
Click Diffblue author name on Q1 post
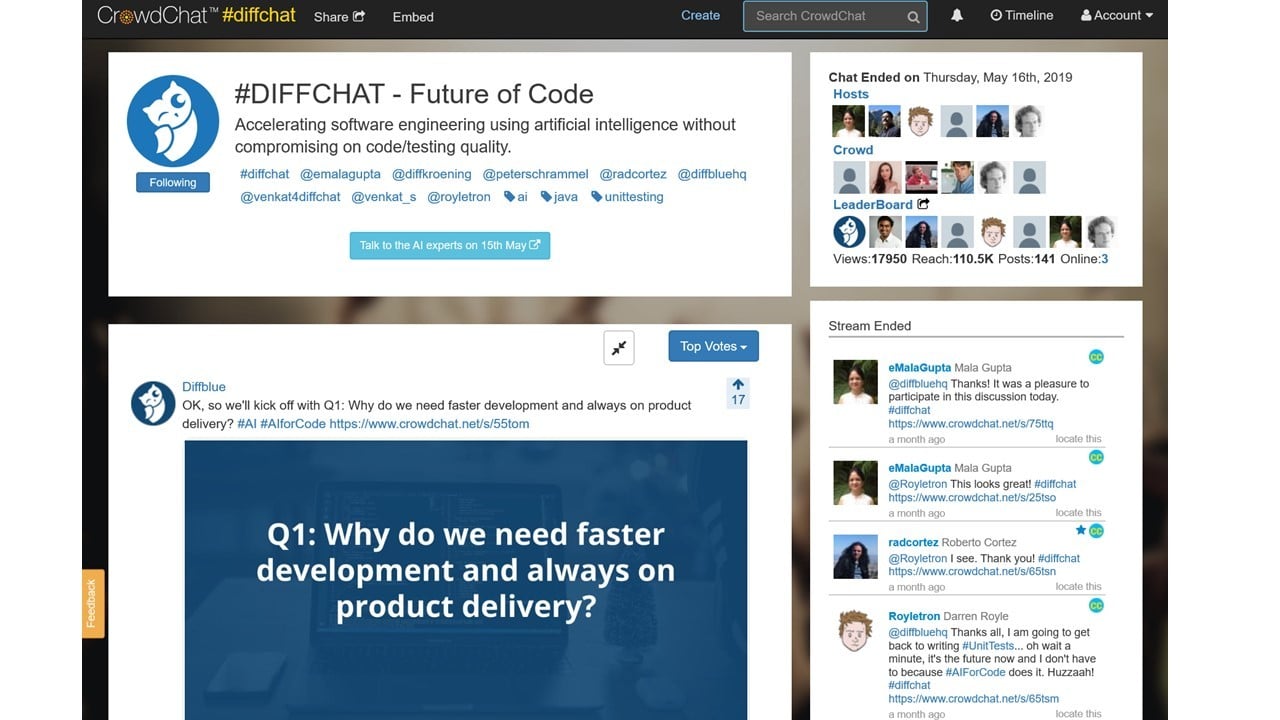[204, 387]
